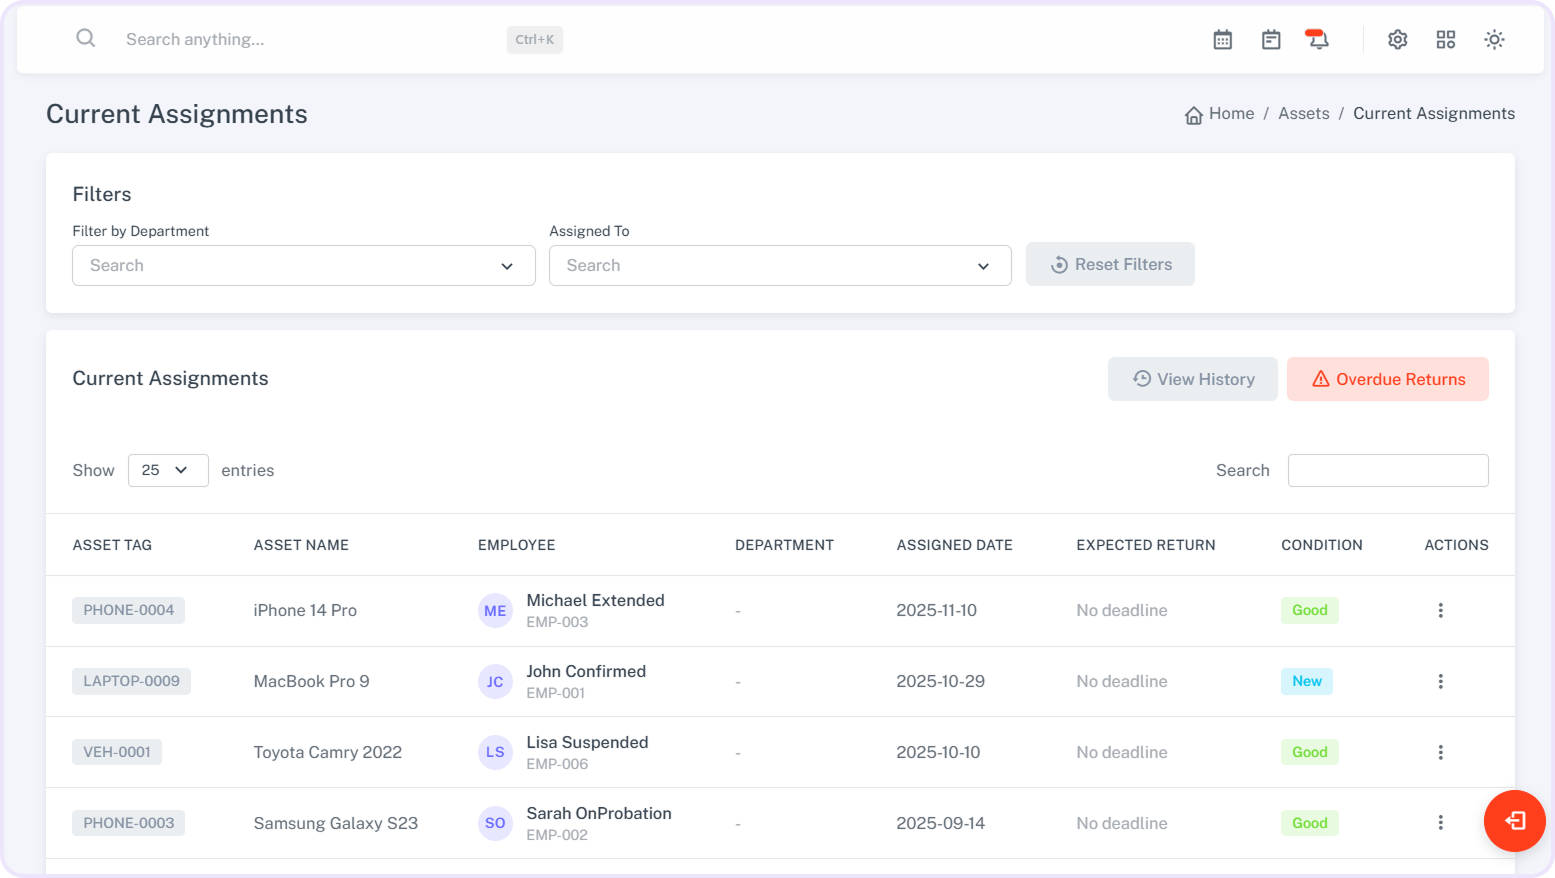Open settings gear icon

1397,40
